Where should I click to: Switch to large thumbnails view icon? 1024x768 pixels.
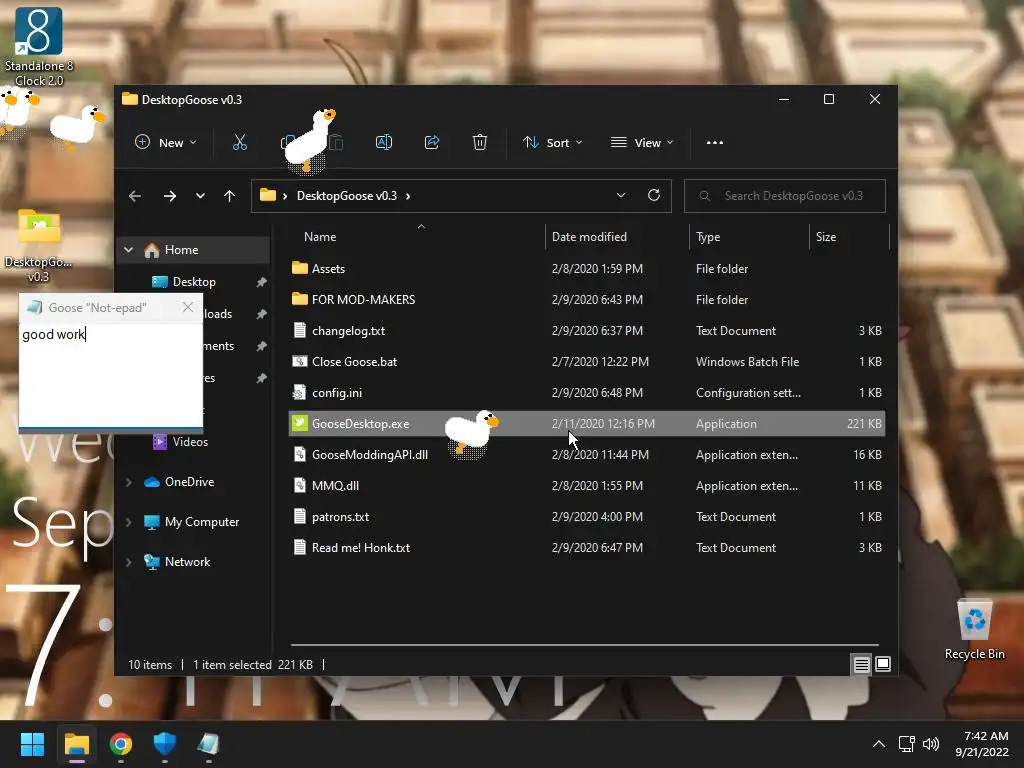(x=882, y=664)
